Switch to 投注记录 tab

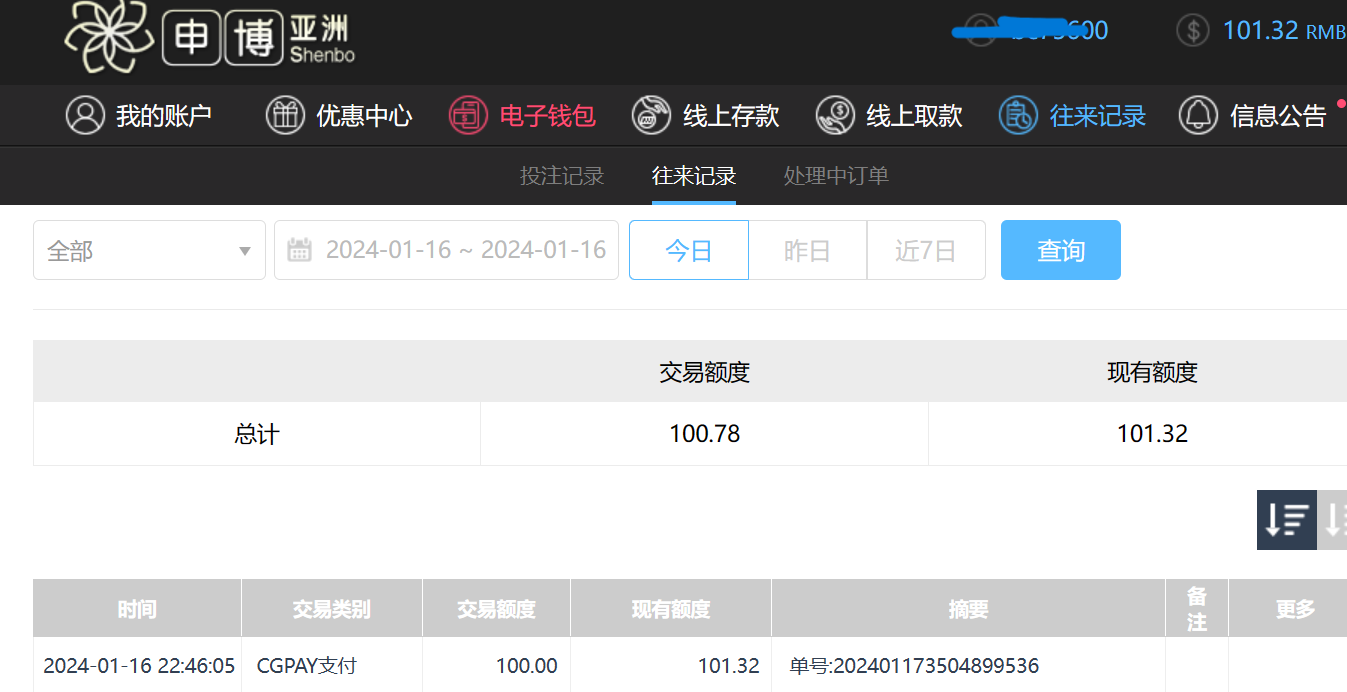[x=562, y=176]
